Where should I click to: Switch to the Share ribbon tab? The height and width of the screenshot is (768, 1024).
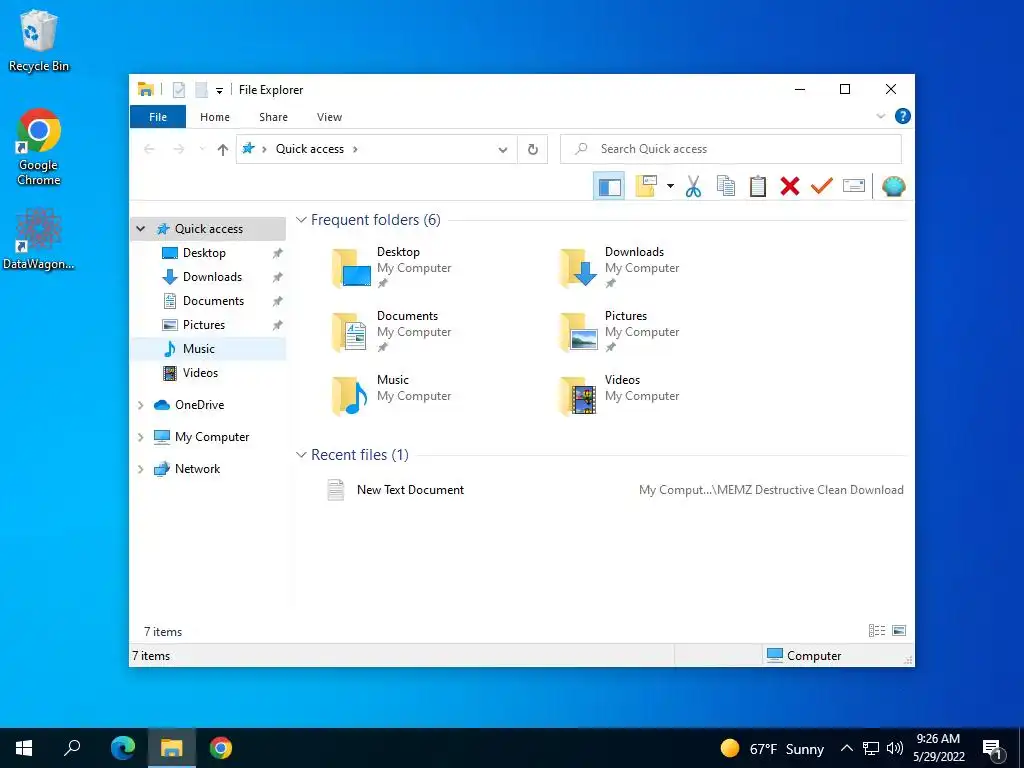pyautogui.click(x=273, y=117)
